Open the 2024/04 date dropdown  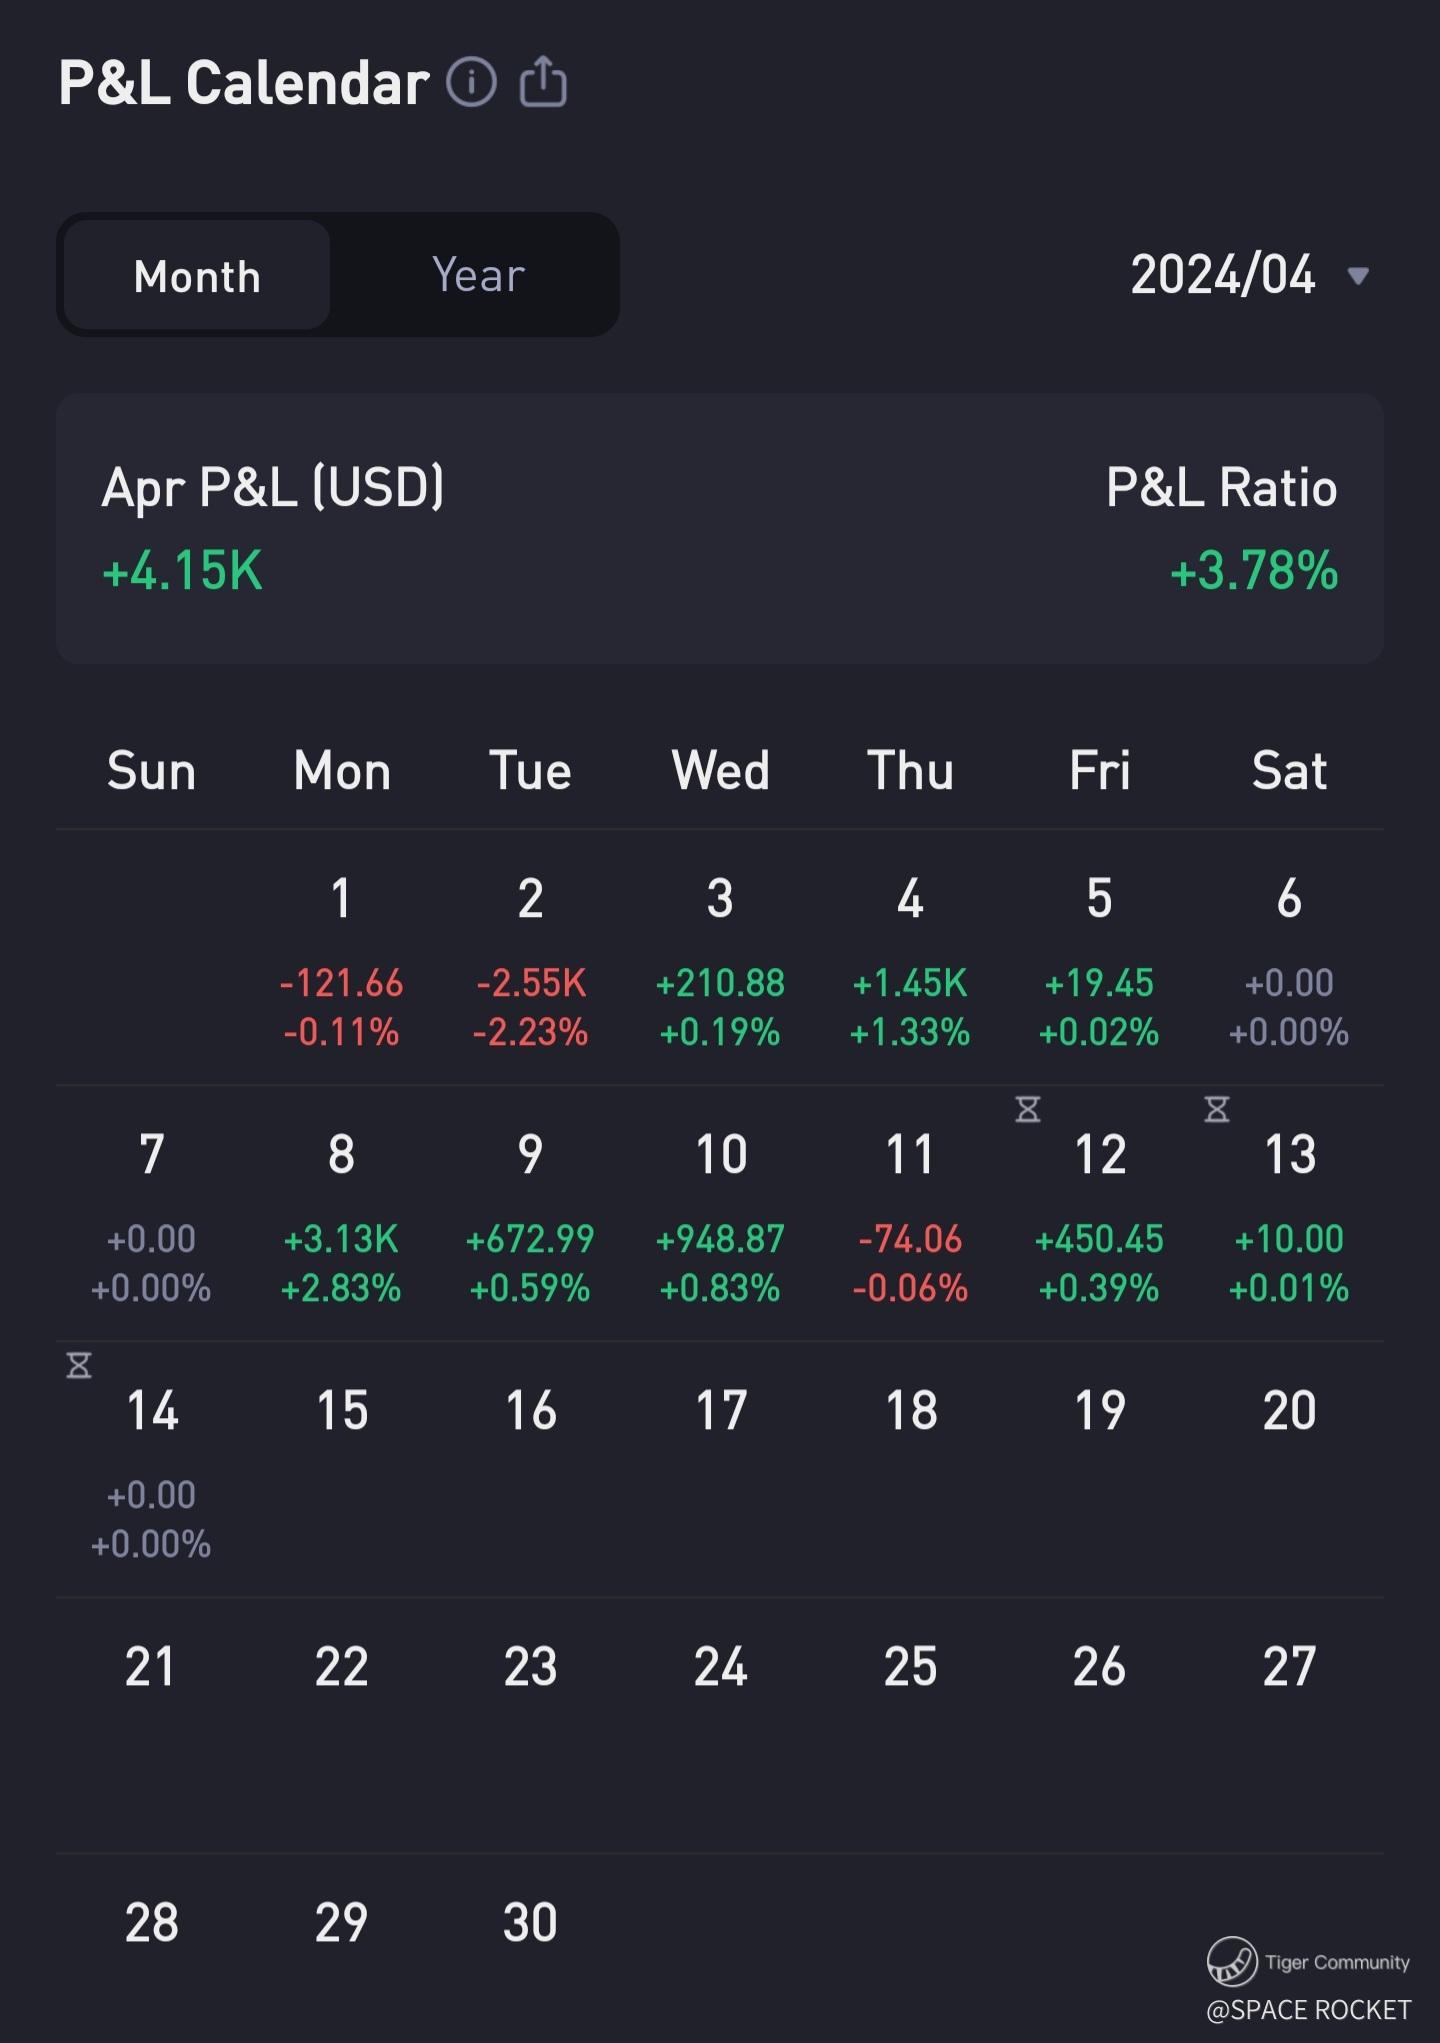click(x=1222, y=275)
